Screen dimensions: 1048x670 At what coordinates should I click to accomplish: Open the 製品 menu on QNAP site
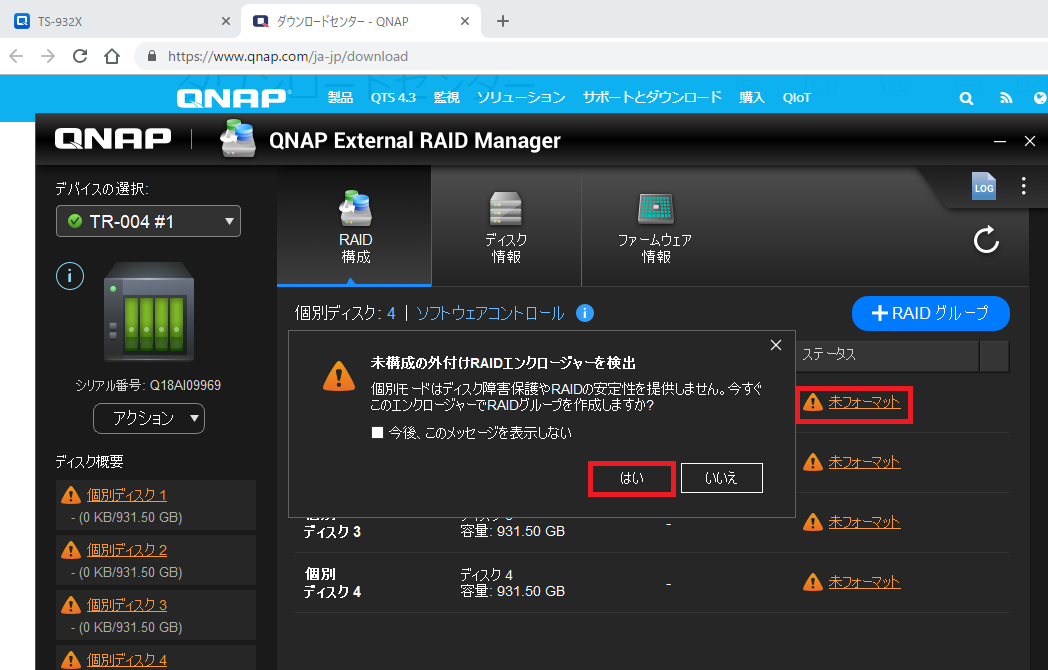(x=340, y=98)
